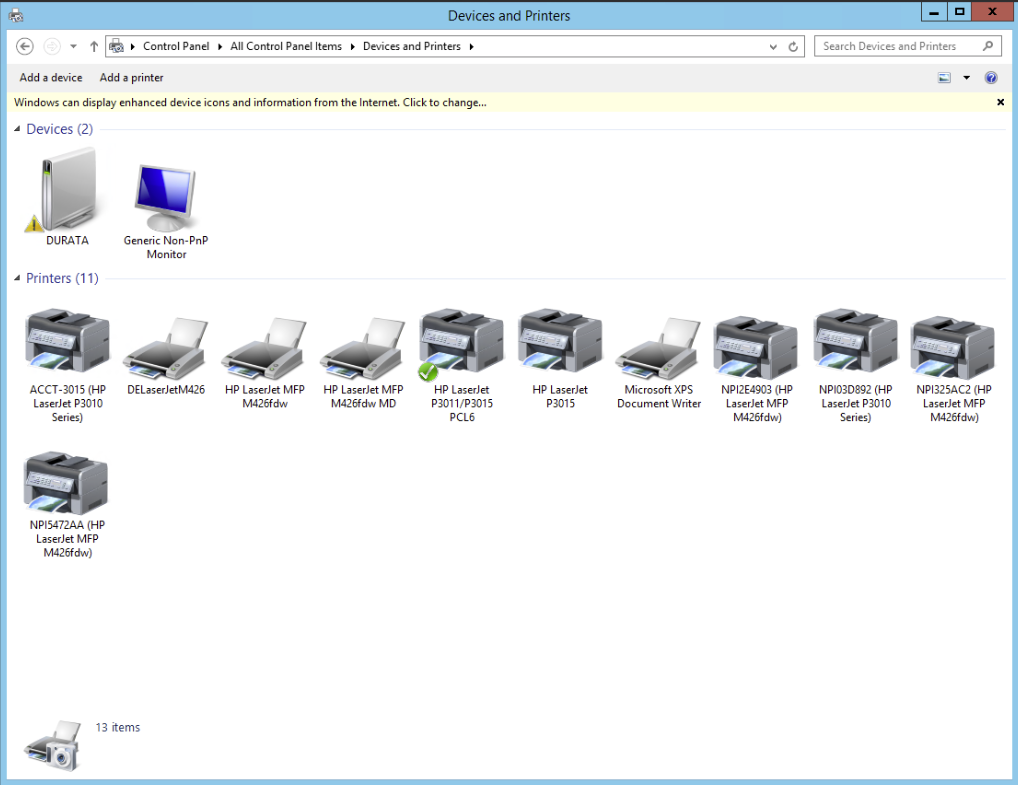Click Add a device
Viewport: 1018px width, 785px height.
click(x=51, y=78)
